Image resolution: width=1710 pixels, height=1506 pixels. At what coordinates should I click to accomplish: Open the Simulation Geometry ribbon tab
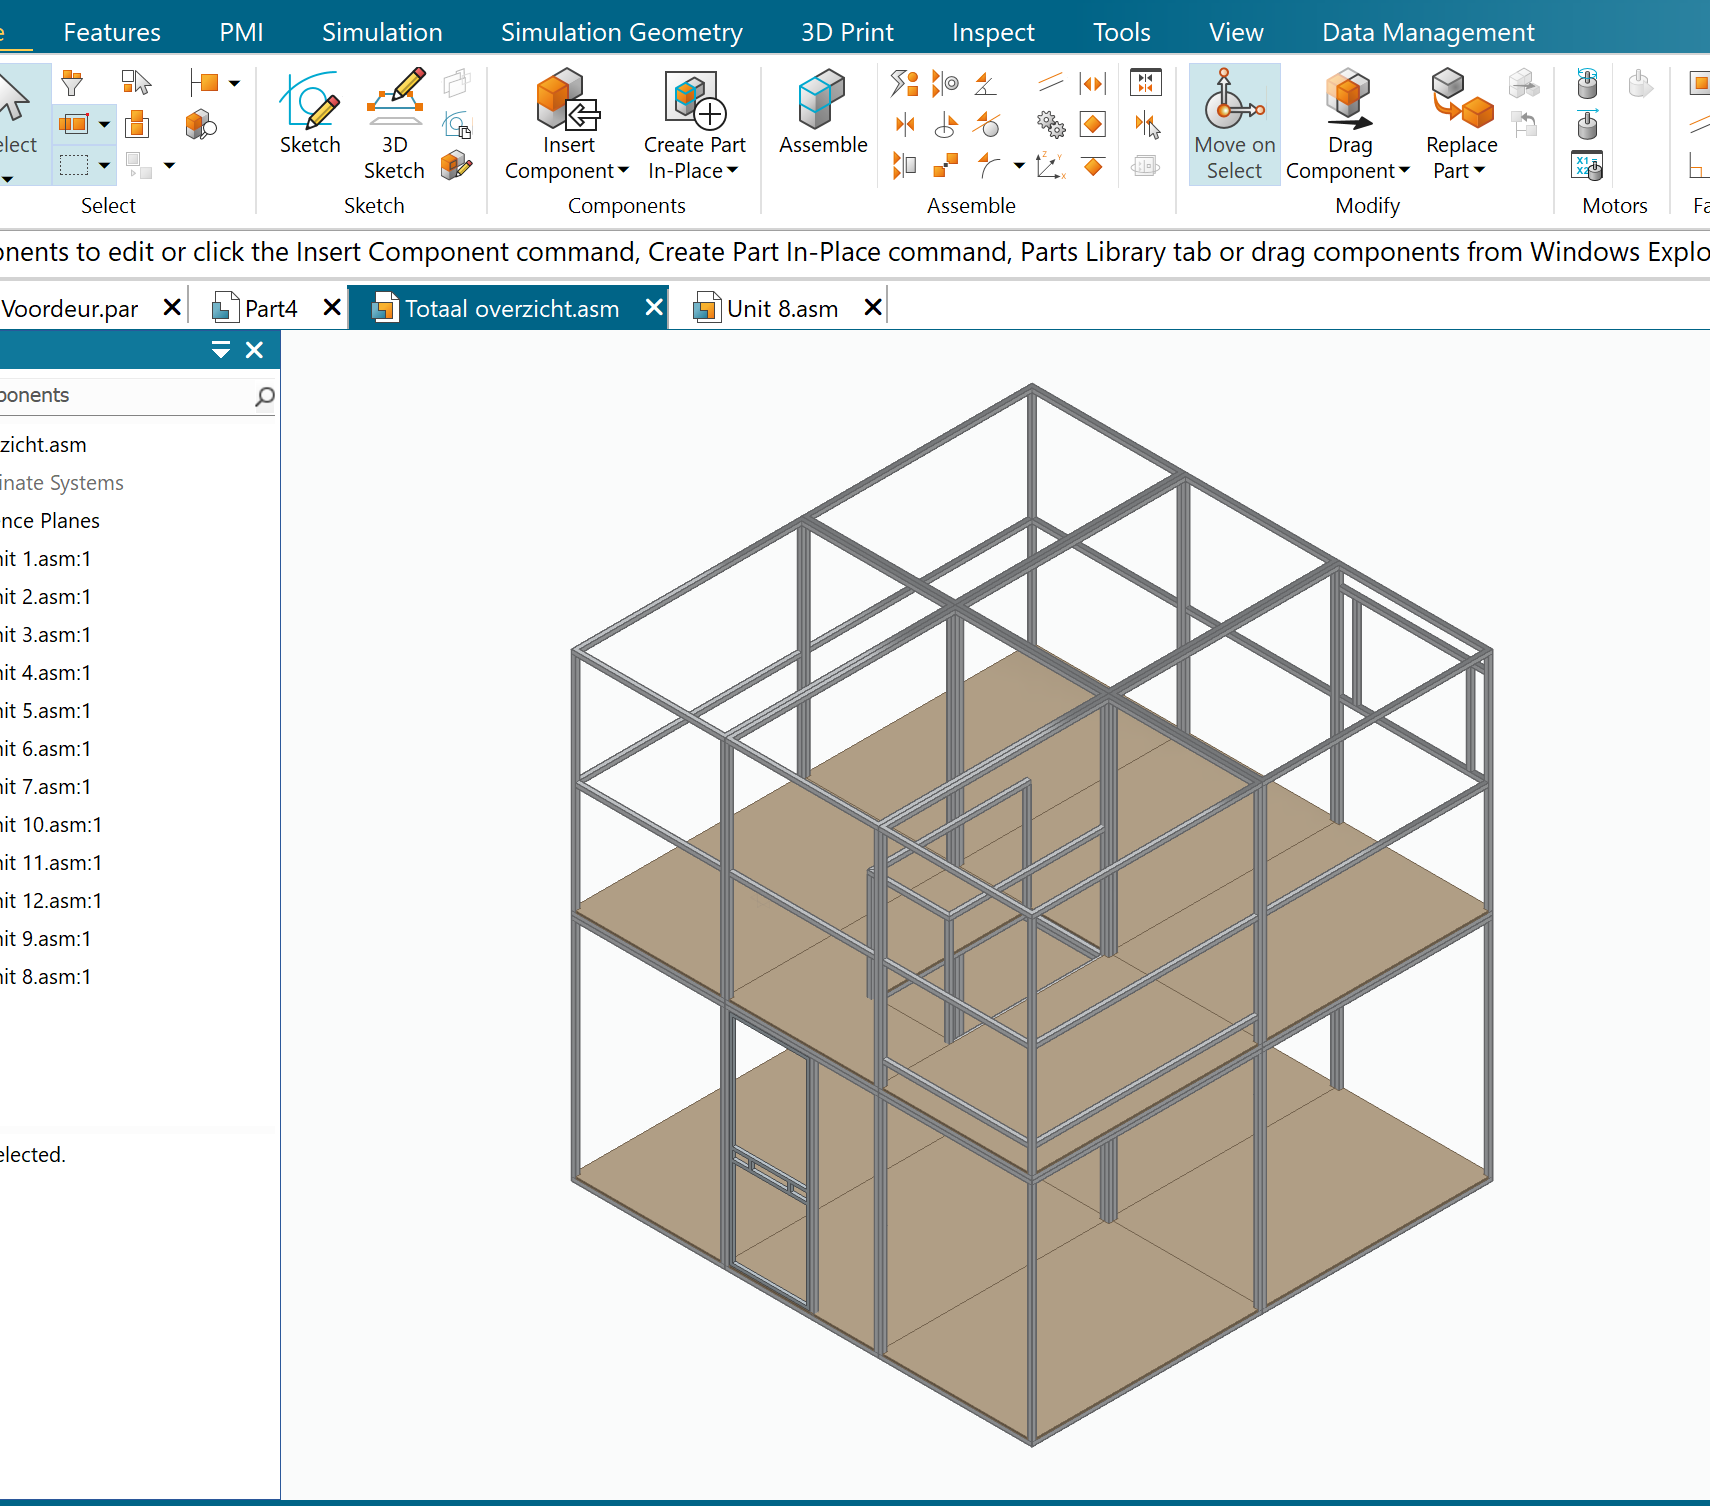pyautogui.click(x=621, y=32)
